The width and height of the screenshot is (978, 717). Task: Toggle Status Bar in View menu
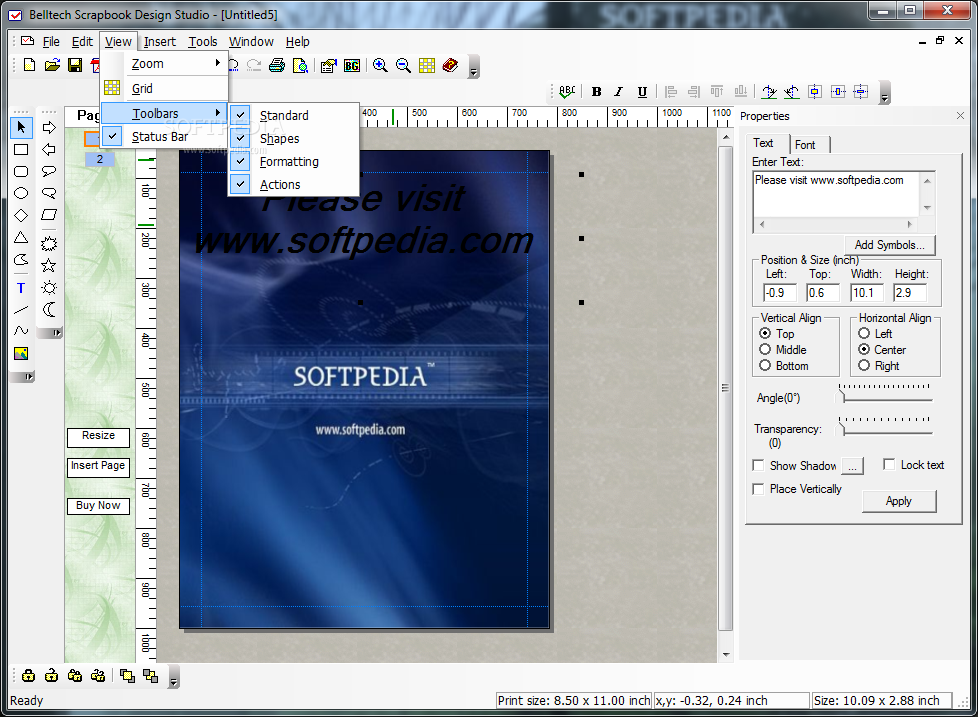click(x=164, y=137)
